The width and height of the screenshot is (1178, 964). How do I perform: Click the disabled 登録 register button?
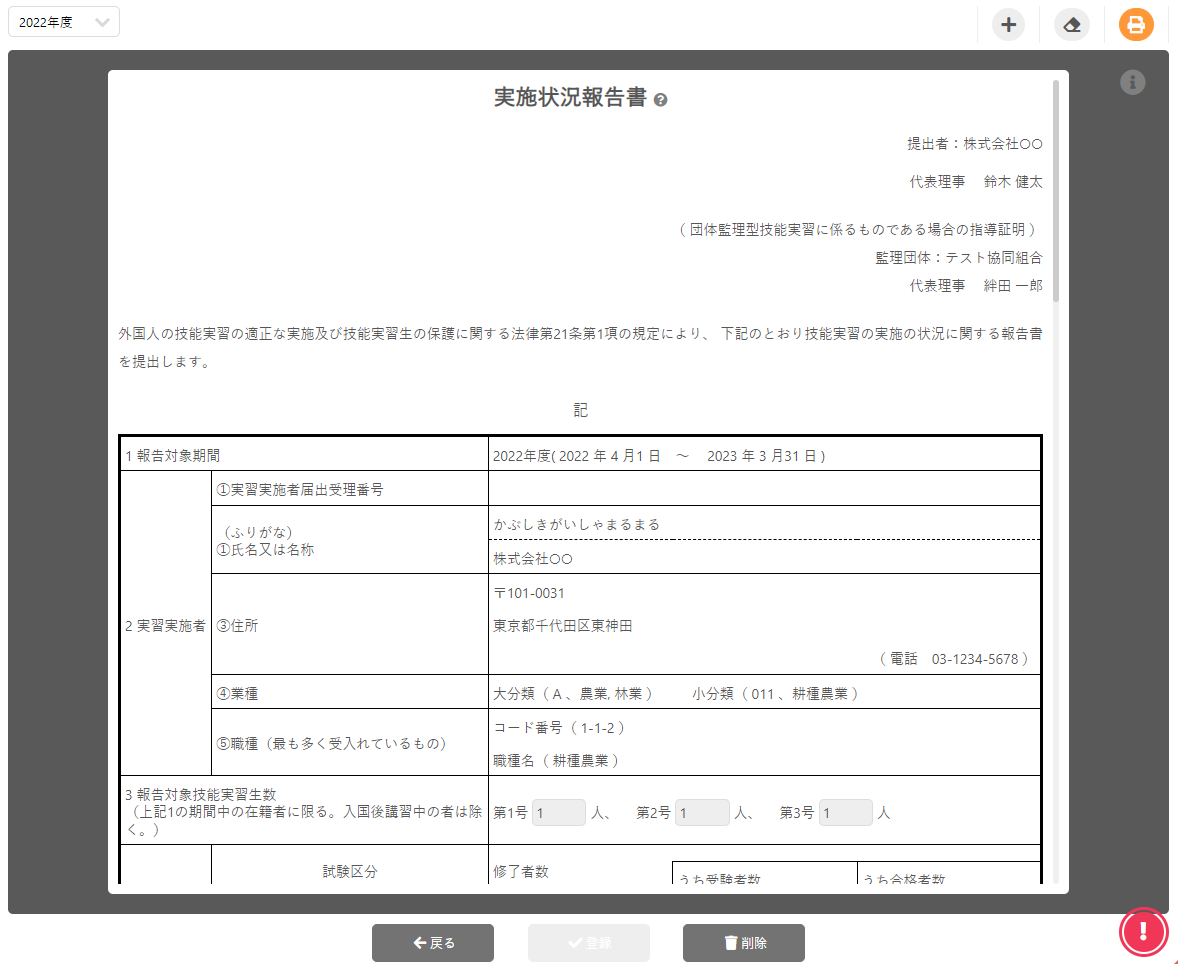click(588, 942)
